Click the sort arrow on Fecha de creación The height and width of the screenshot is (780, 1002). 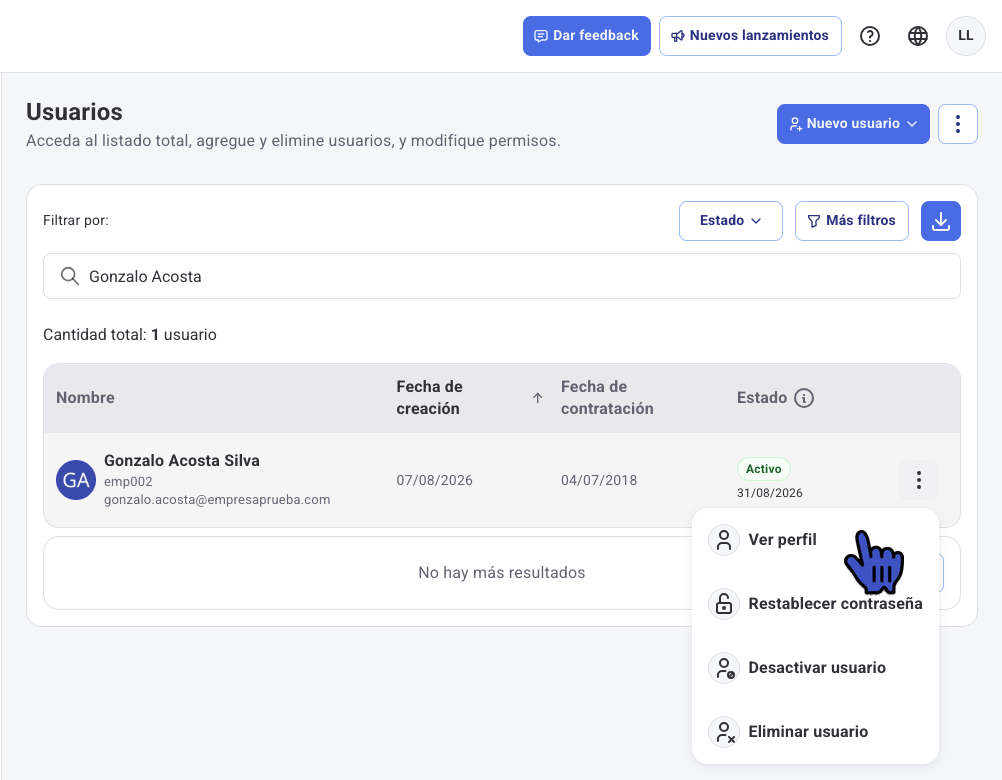pos(537,398)
